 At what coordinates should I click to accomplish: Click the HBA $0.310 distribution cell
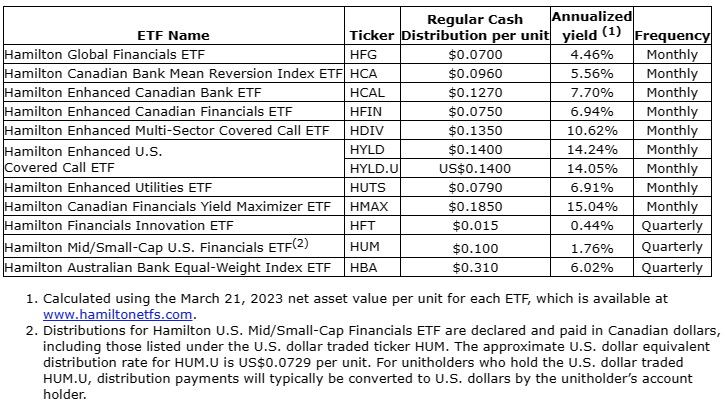pyautogui.click(x=474, y=267)
